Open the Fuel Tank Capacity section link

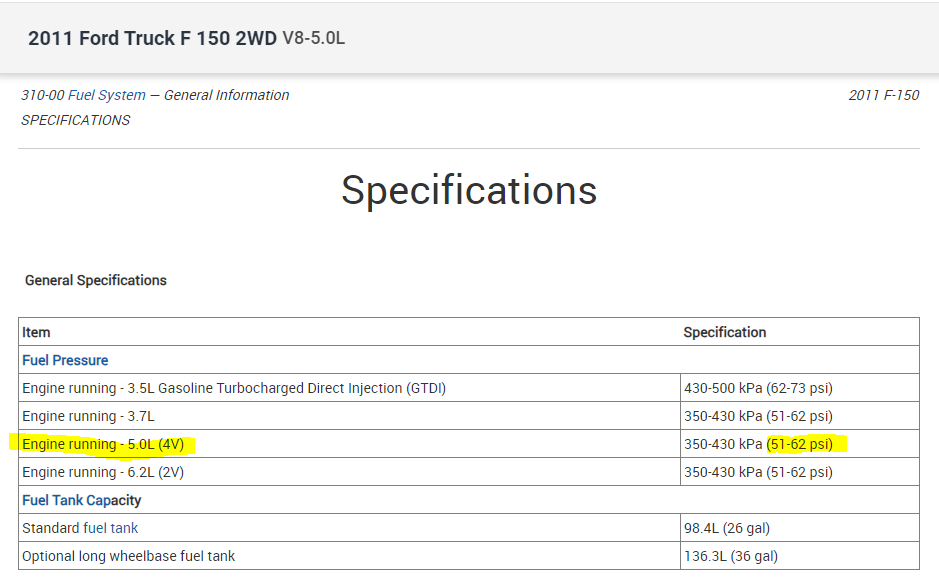tap(82, 500)
